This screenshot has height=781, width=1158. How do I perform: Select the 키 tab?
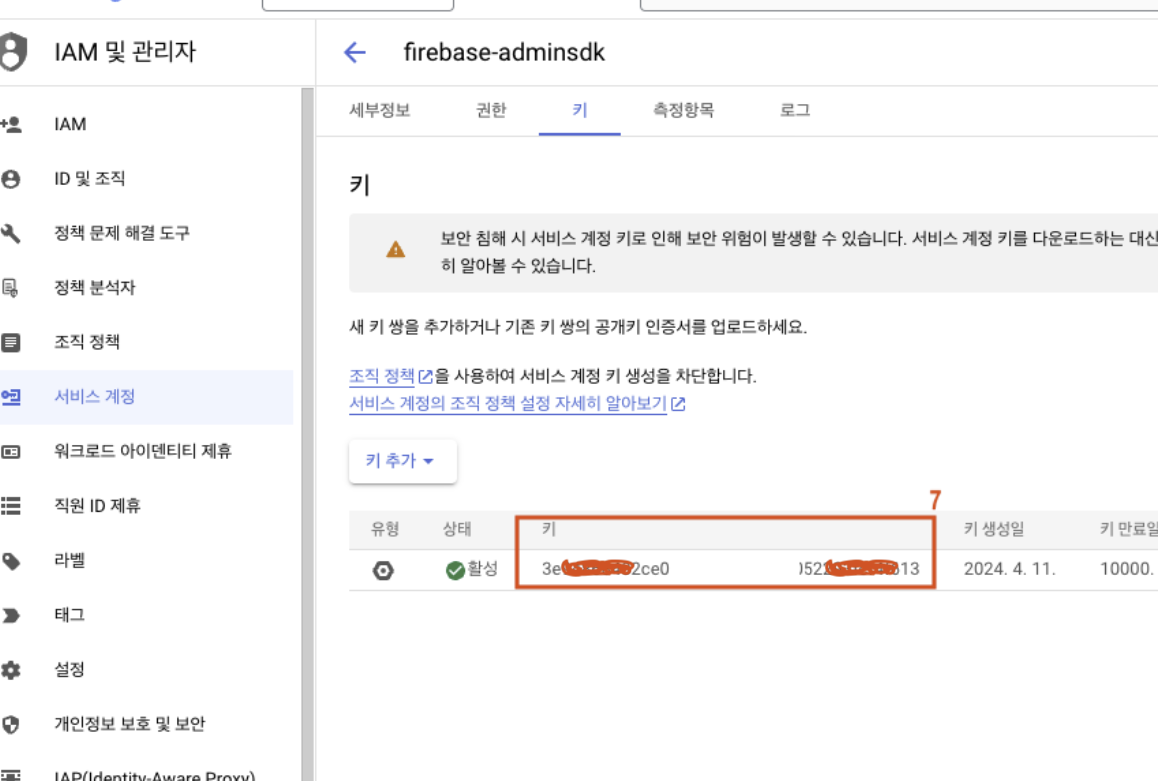[580, 110]
